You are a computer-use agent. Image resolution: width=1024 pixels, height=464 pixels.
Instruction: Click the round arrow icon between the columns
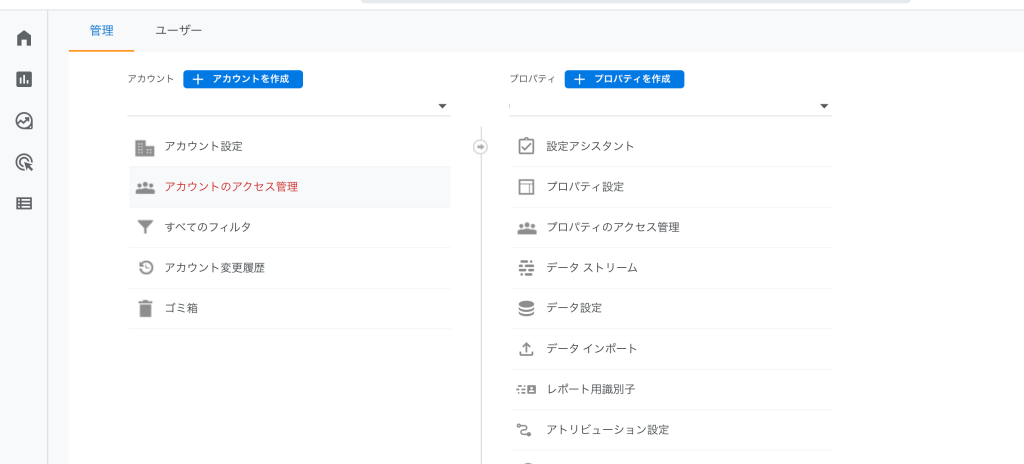pyautogui.click(x=481, y=147)
